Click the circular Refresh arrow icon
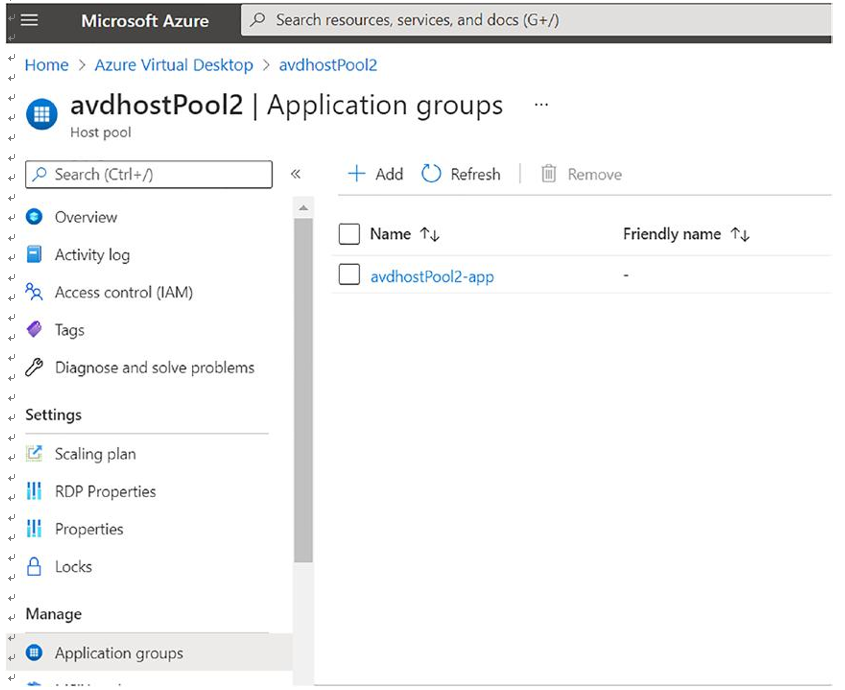This screenshot has height=690, width=845. (x=431, y=174)
